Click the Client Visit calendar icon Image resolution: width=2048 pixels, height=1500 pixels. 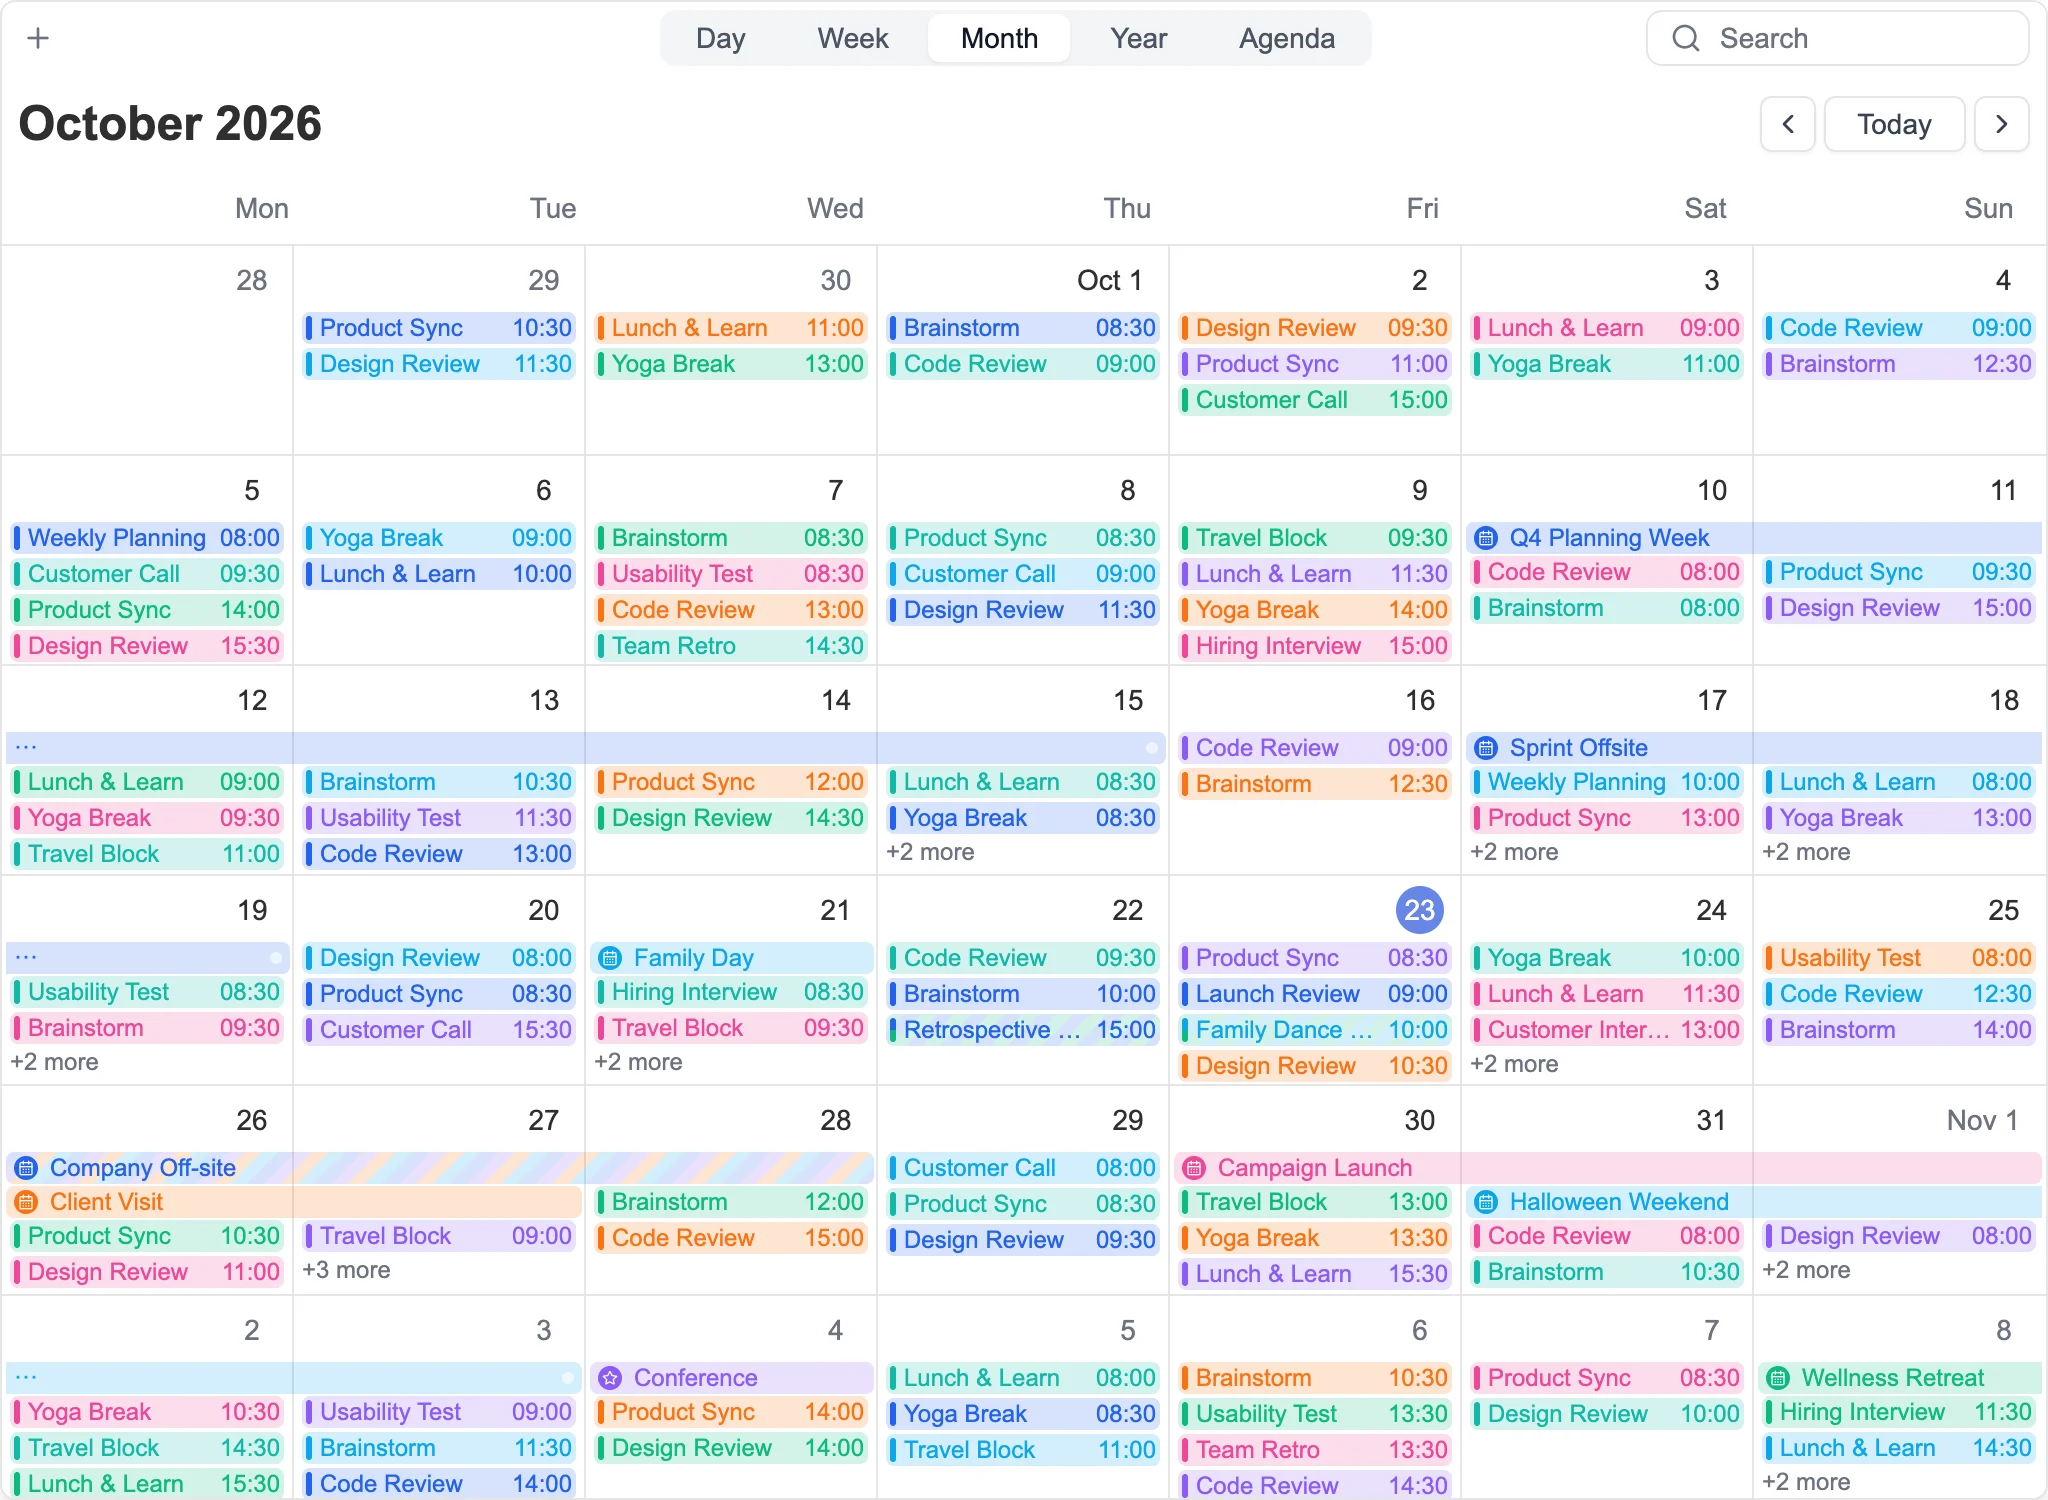26,1202
